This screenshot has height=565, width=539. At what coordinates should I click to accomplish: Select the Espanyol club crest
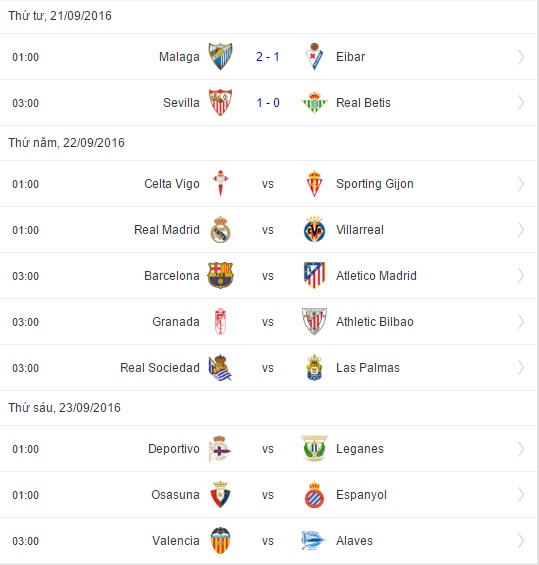(314, 495)
